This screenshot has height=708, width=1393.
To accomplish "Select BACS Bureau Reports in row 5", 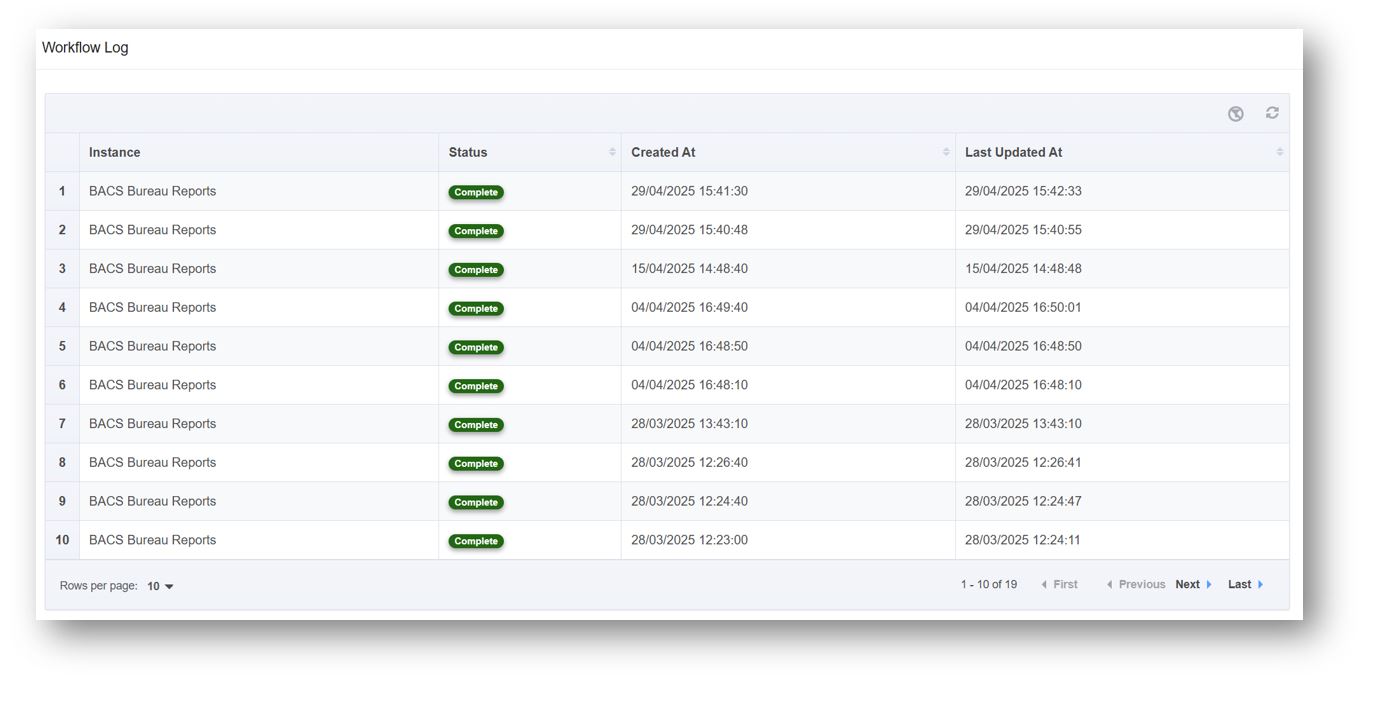I will click(152, 346).
